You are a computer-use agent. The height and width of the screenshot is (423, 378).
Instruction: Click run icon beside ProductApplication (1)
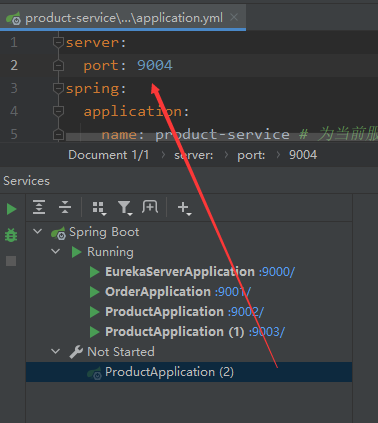pos(95,332)
